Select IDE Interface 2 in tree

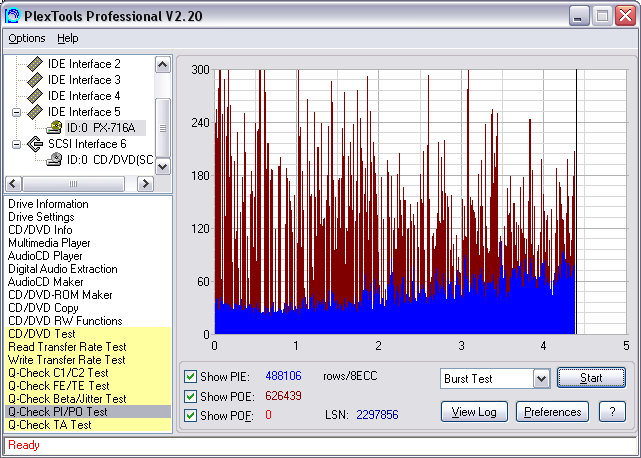[84, 64]
